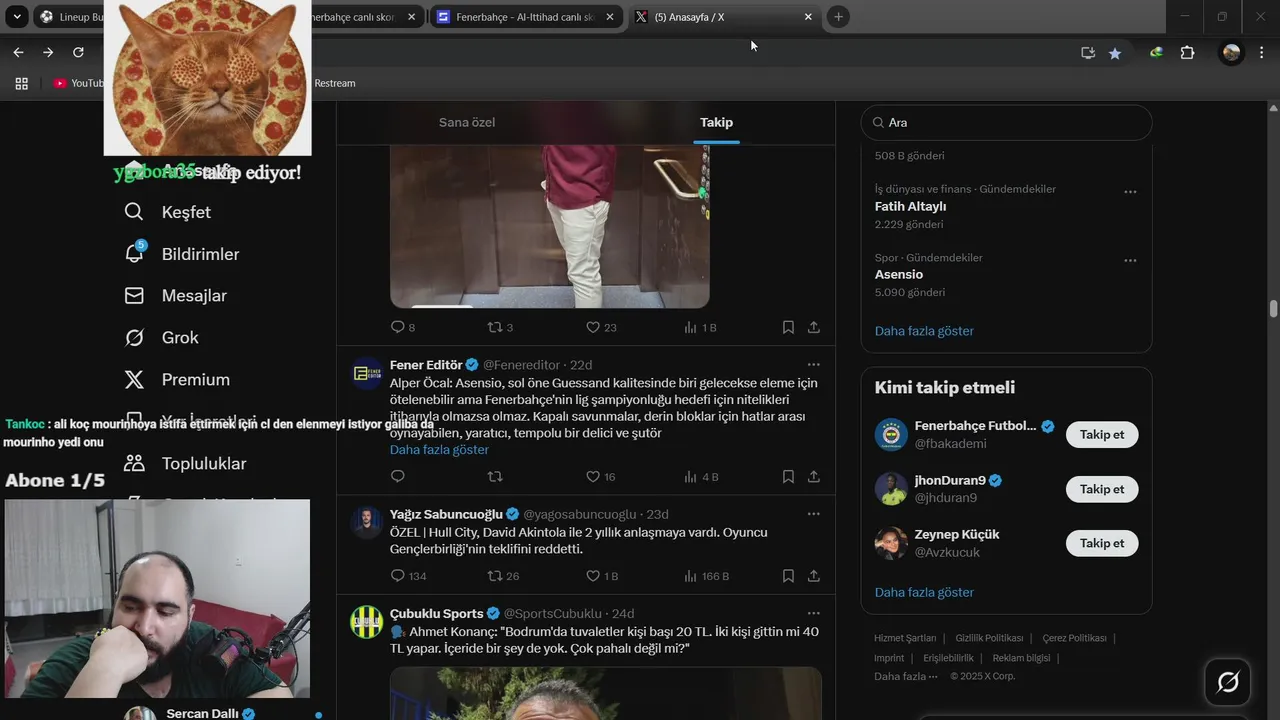Open the Asensio trending topic
The image size is (1280, 720).
tap(1006, 275)
